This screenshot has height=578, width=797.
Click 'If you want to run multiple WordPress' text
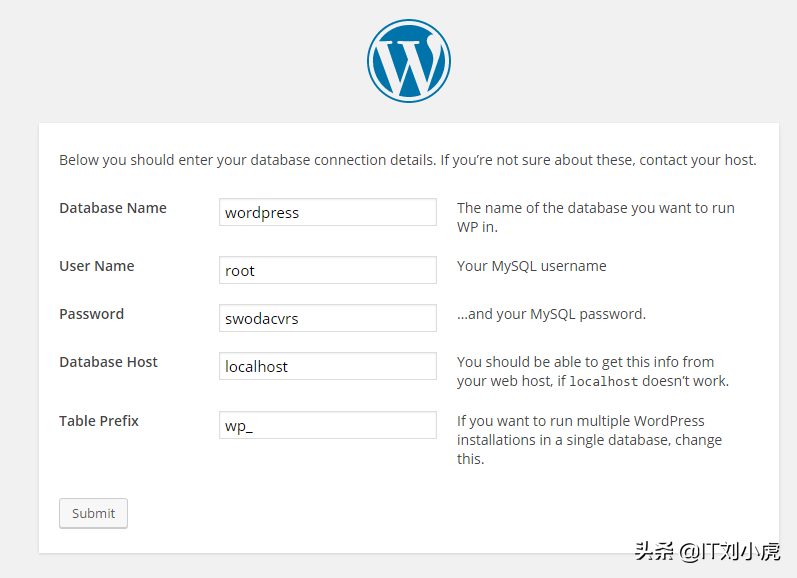coord(589,440)
